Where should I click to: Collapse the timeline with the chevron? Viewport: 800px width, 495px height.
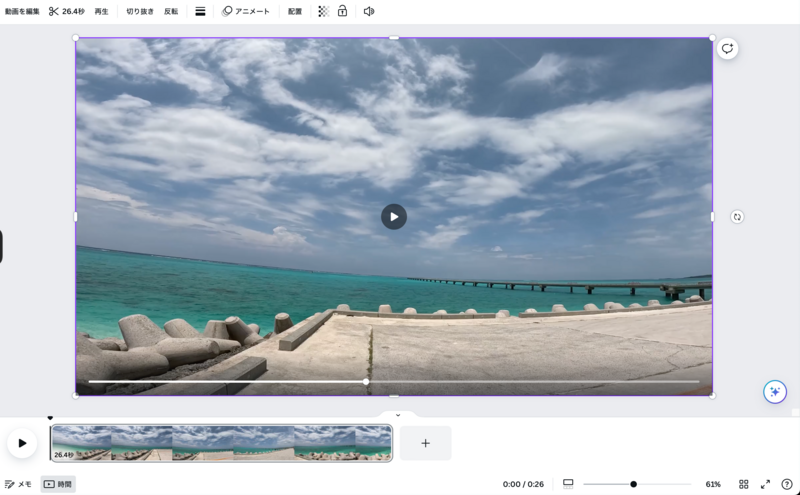pos(398,415)
